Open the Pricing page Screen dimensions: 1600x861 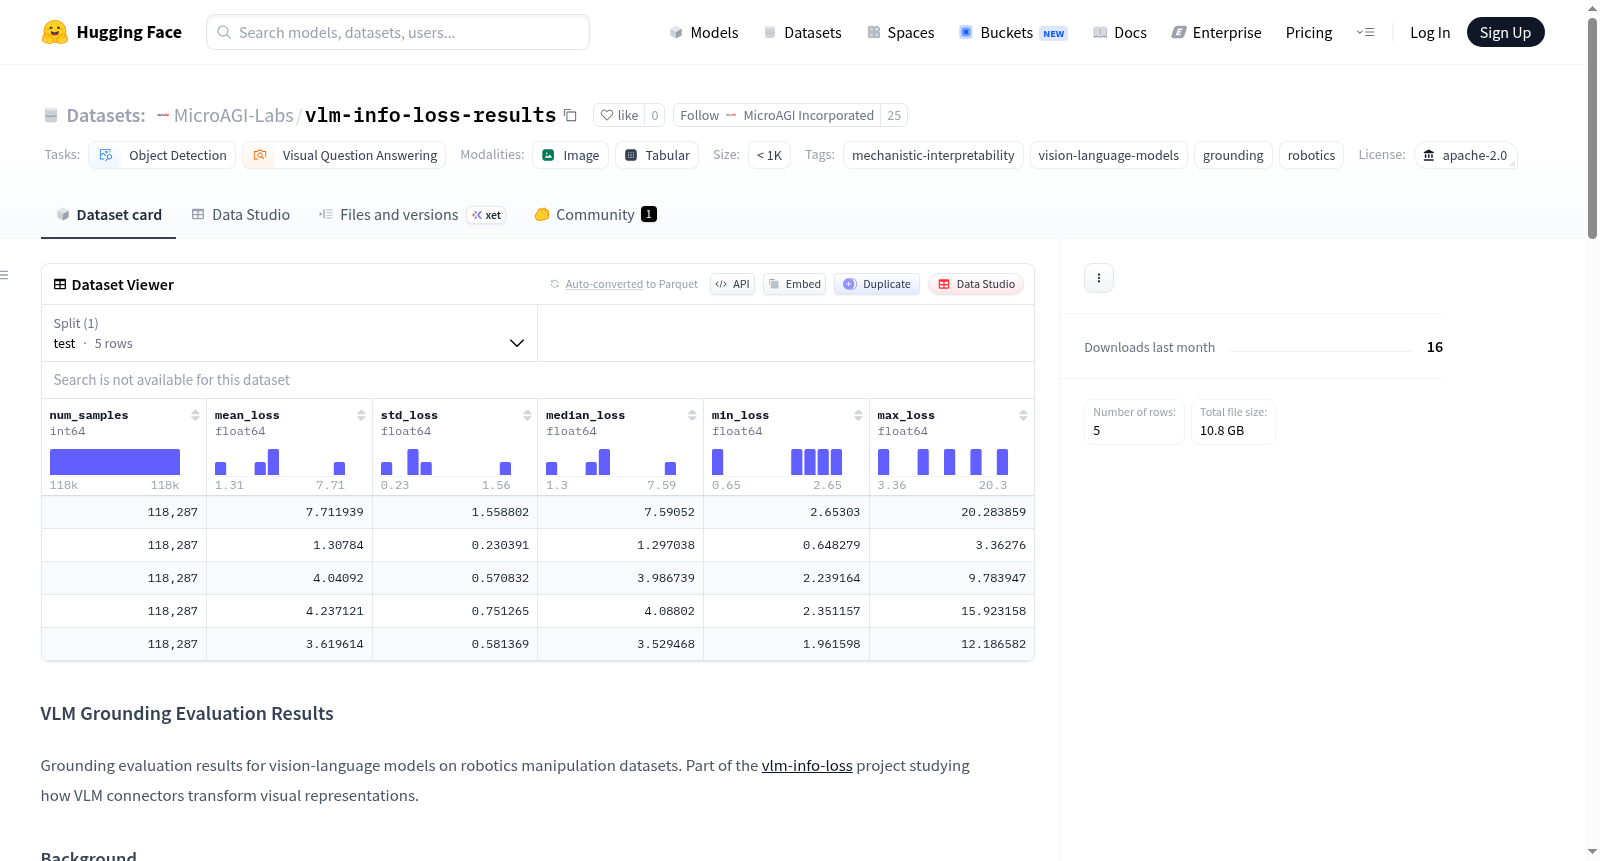click(1309, 32)
